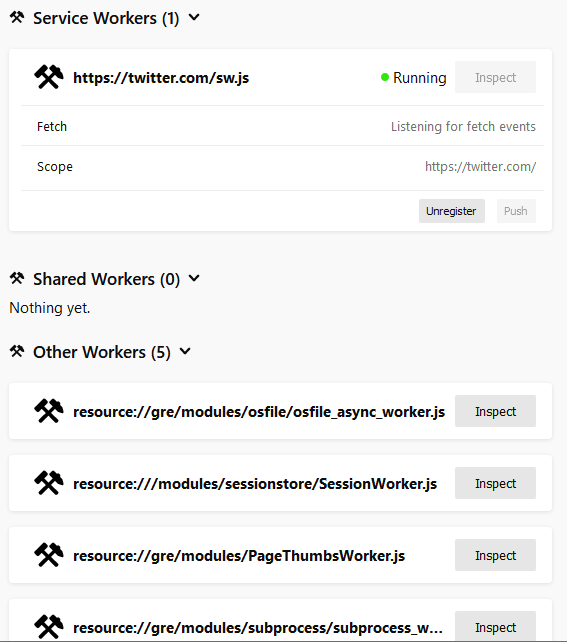Click the Running status label
The height and width of the screenshot is (642, 567).
tap(420, 78)
